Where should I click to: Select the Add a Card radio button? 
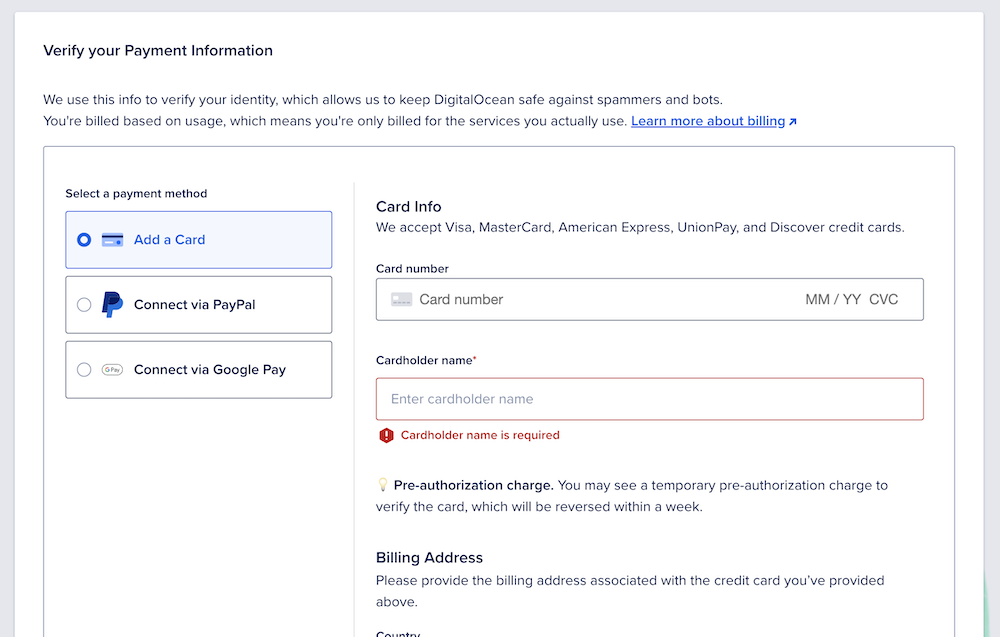click(x=84, y=240)
